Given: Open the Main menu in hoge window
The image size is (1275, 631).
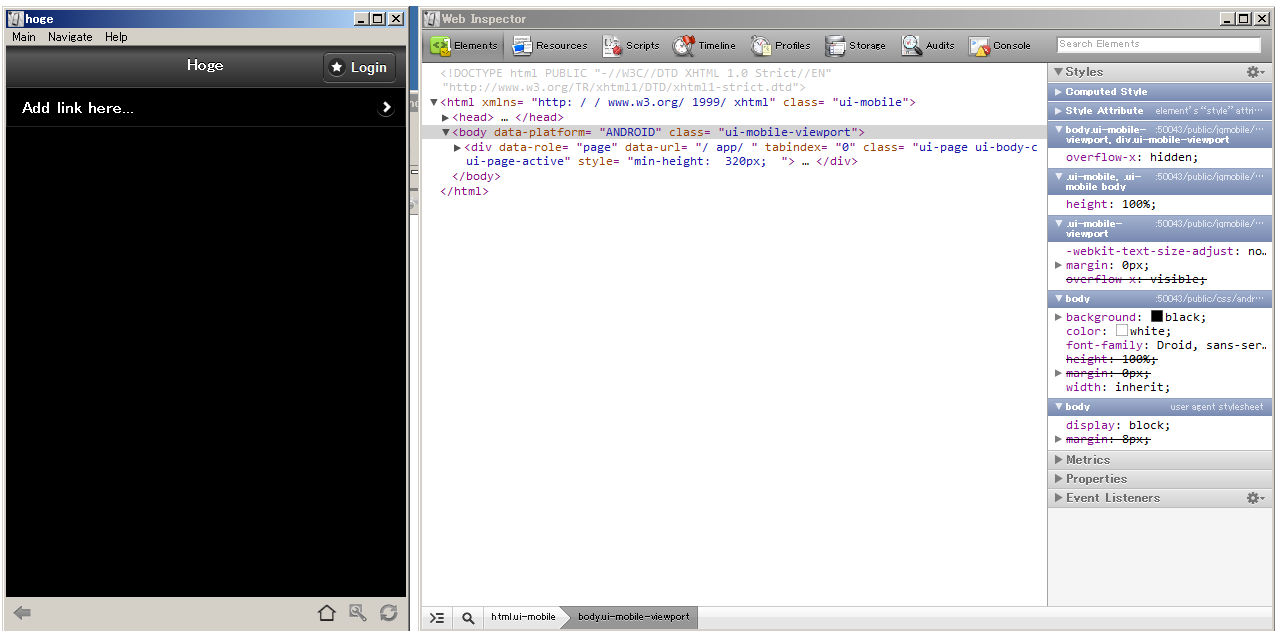Looking at the screenshot, I should coord(24,37).
